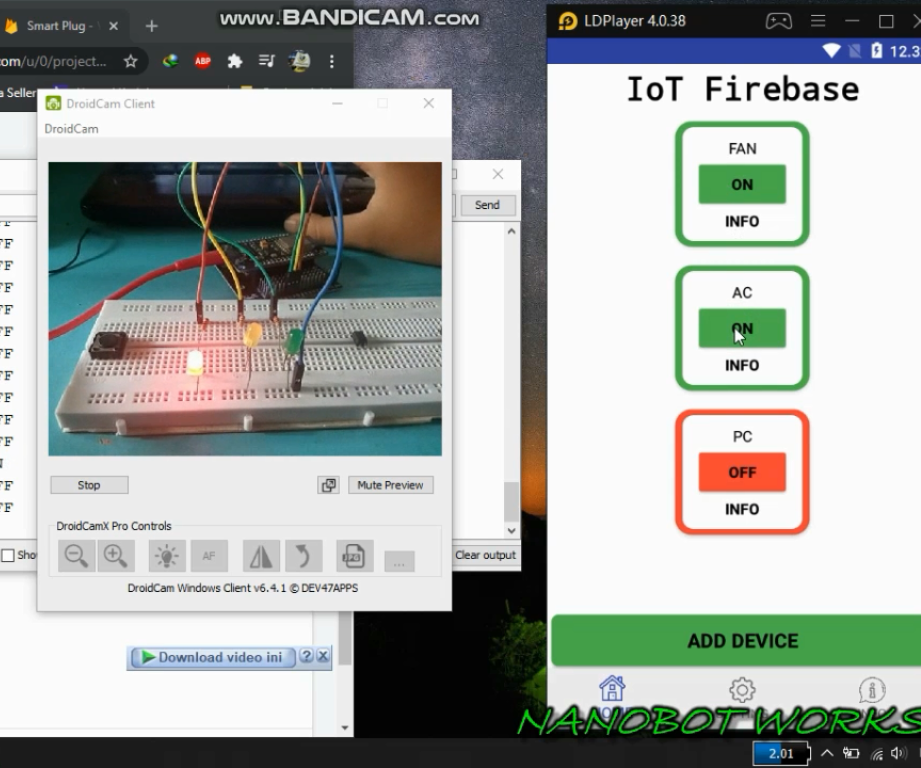Toggle the AC ON switch

point(741,328)
